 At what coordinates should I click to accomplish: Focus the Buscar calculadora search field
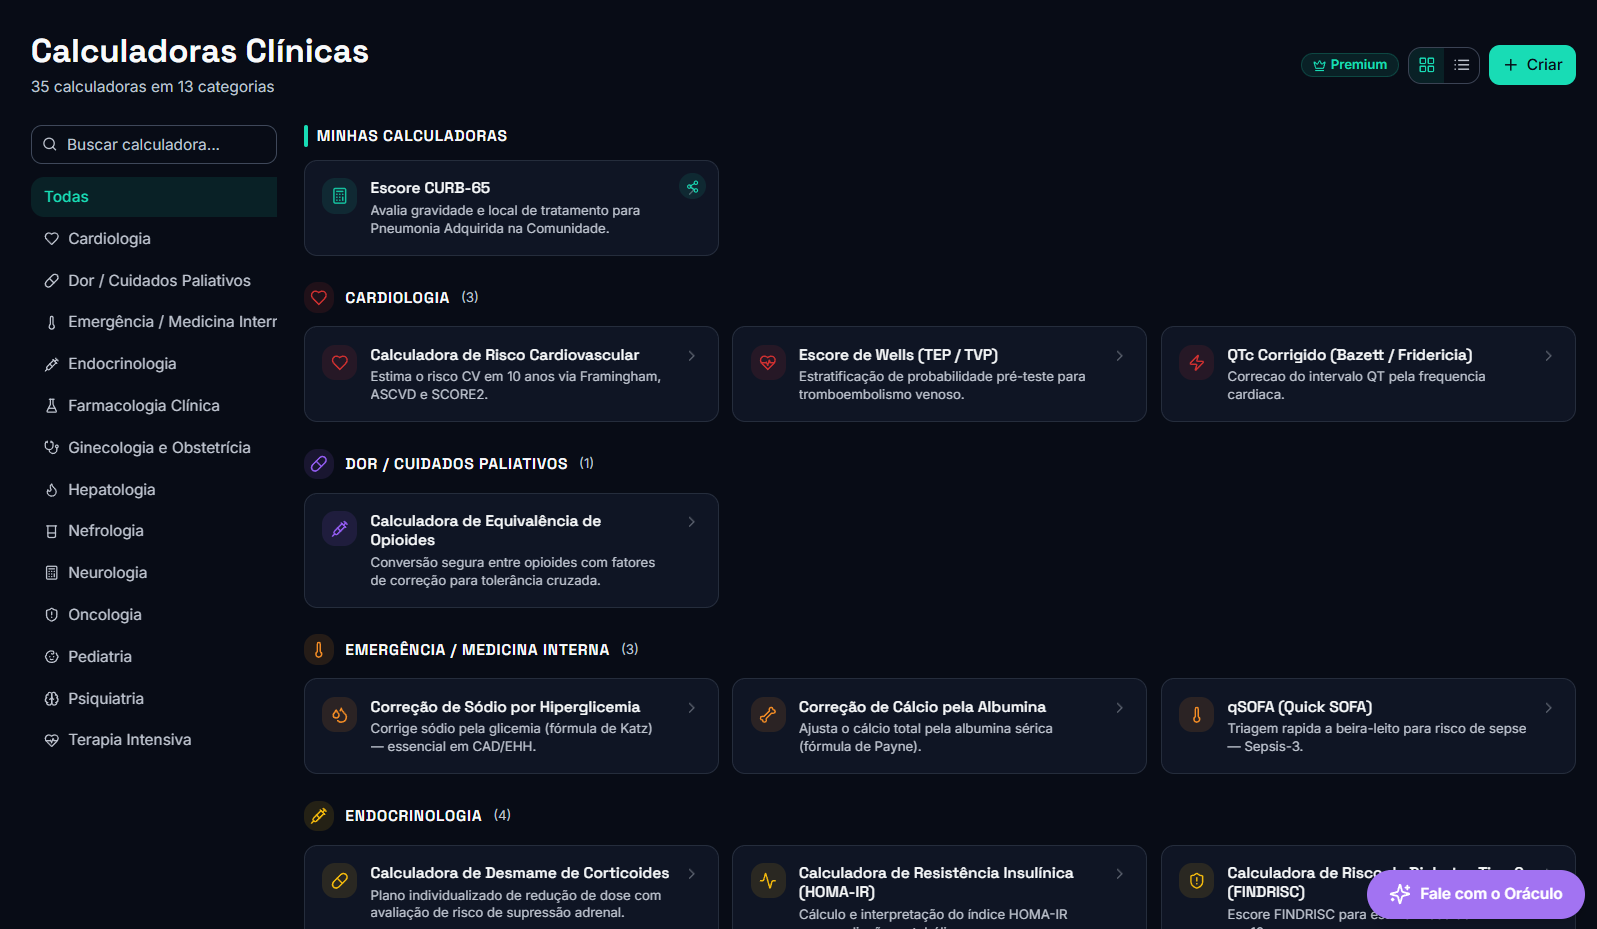(154, 145)
